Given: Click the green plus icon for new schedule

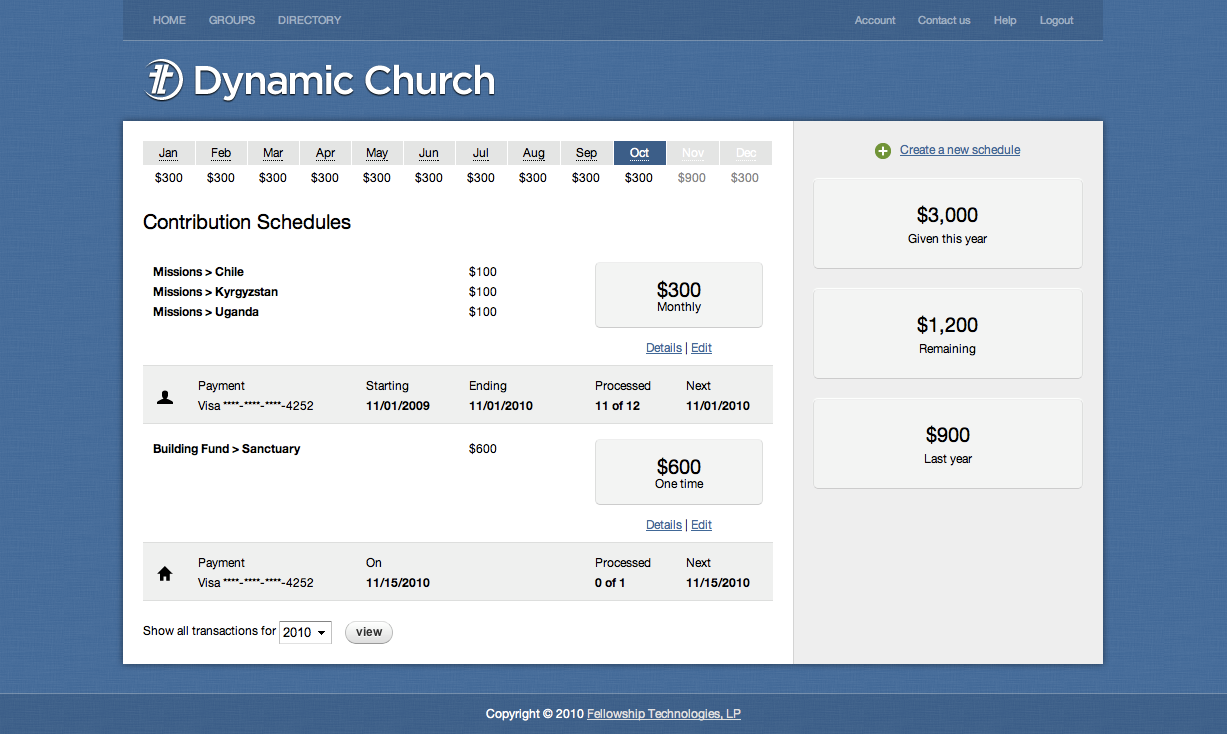Looking at the screenshot, I should [x=882, y=151].
